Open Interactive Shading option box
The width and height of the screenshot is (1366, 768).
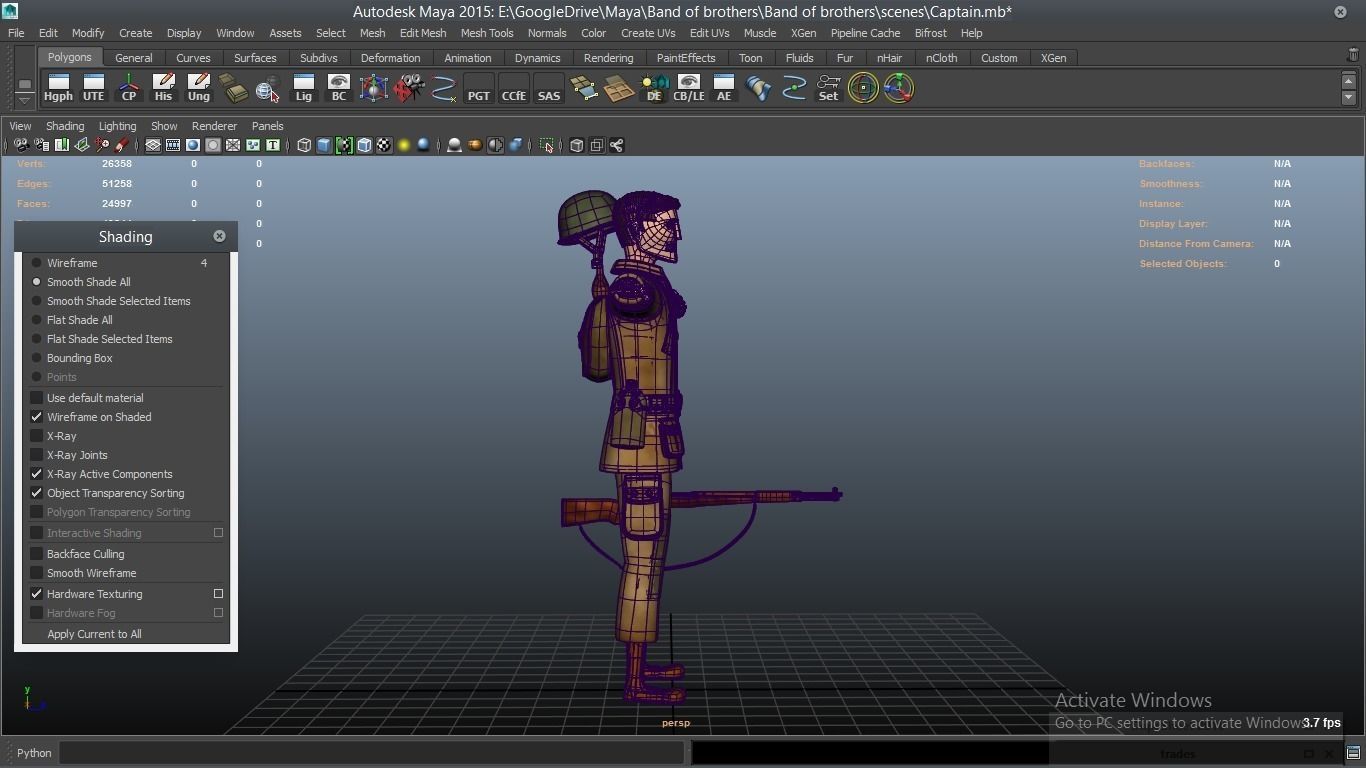218,533
